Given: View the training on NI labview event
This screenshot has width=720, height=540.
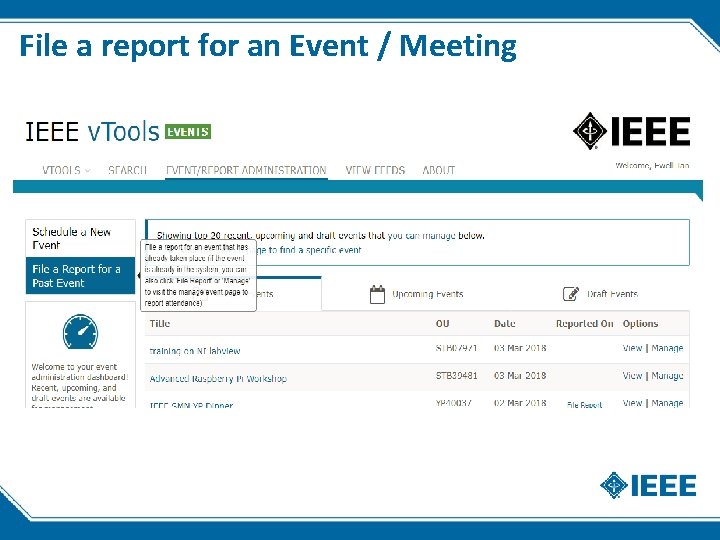Looking at the screenshot, I should (x=632, y=348).
